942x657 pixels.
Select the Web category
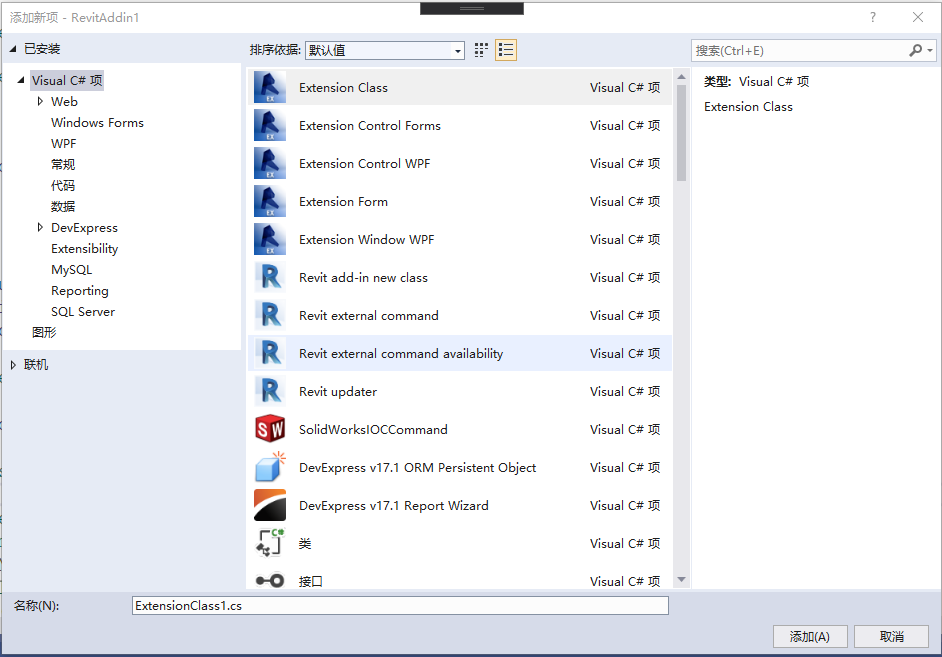pos(64,101)
